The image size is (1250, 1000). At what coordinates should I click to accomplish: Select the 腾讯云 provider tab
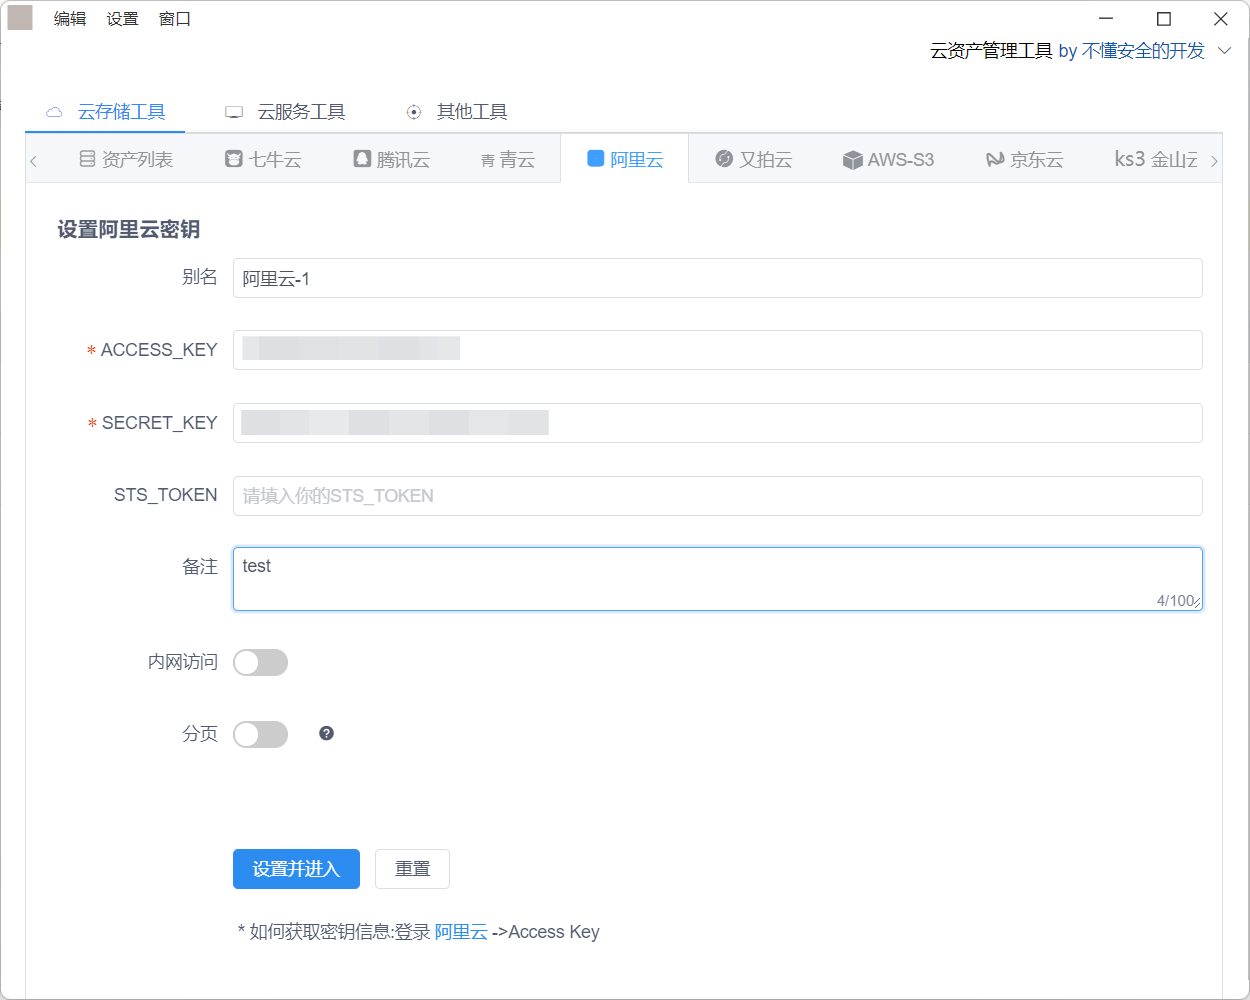pos(391,159)
